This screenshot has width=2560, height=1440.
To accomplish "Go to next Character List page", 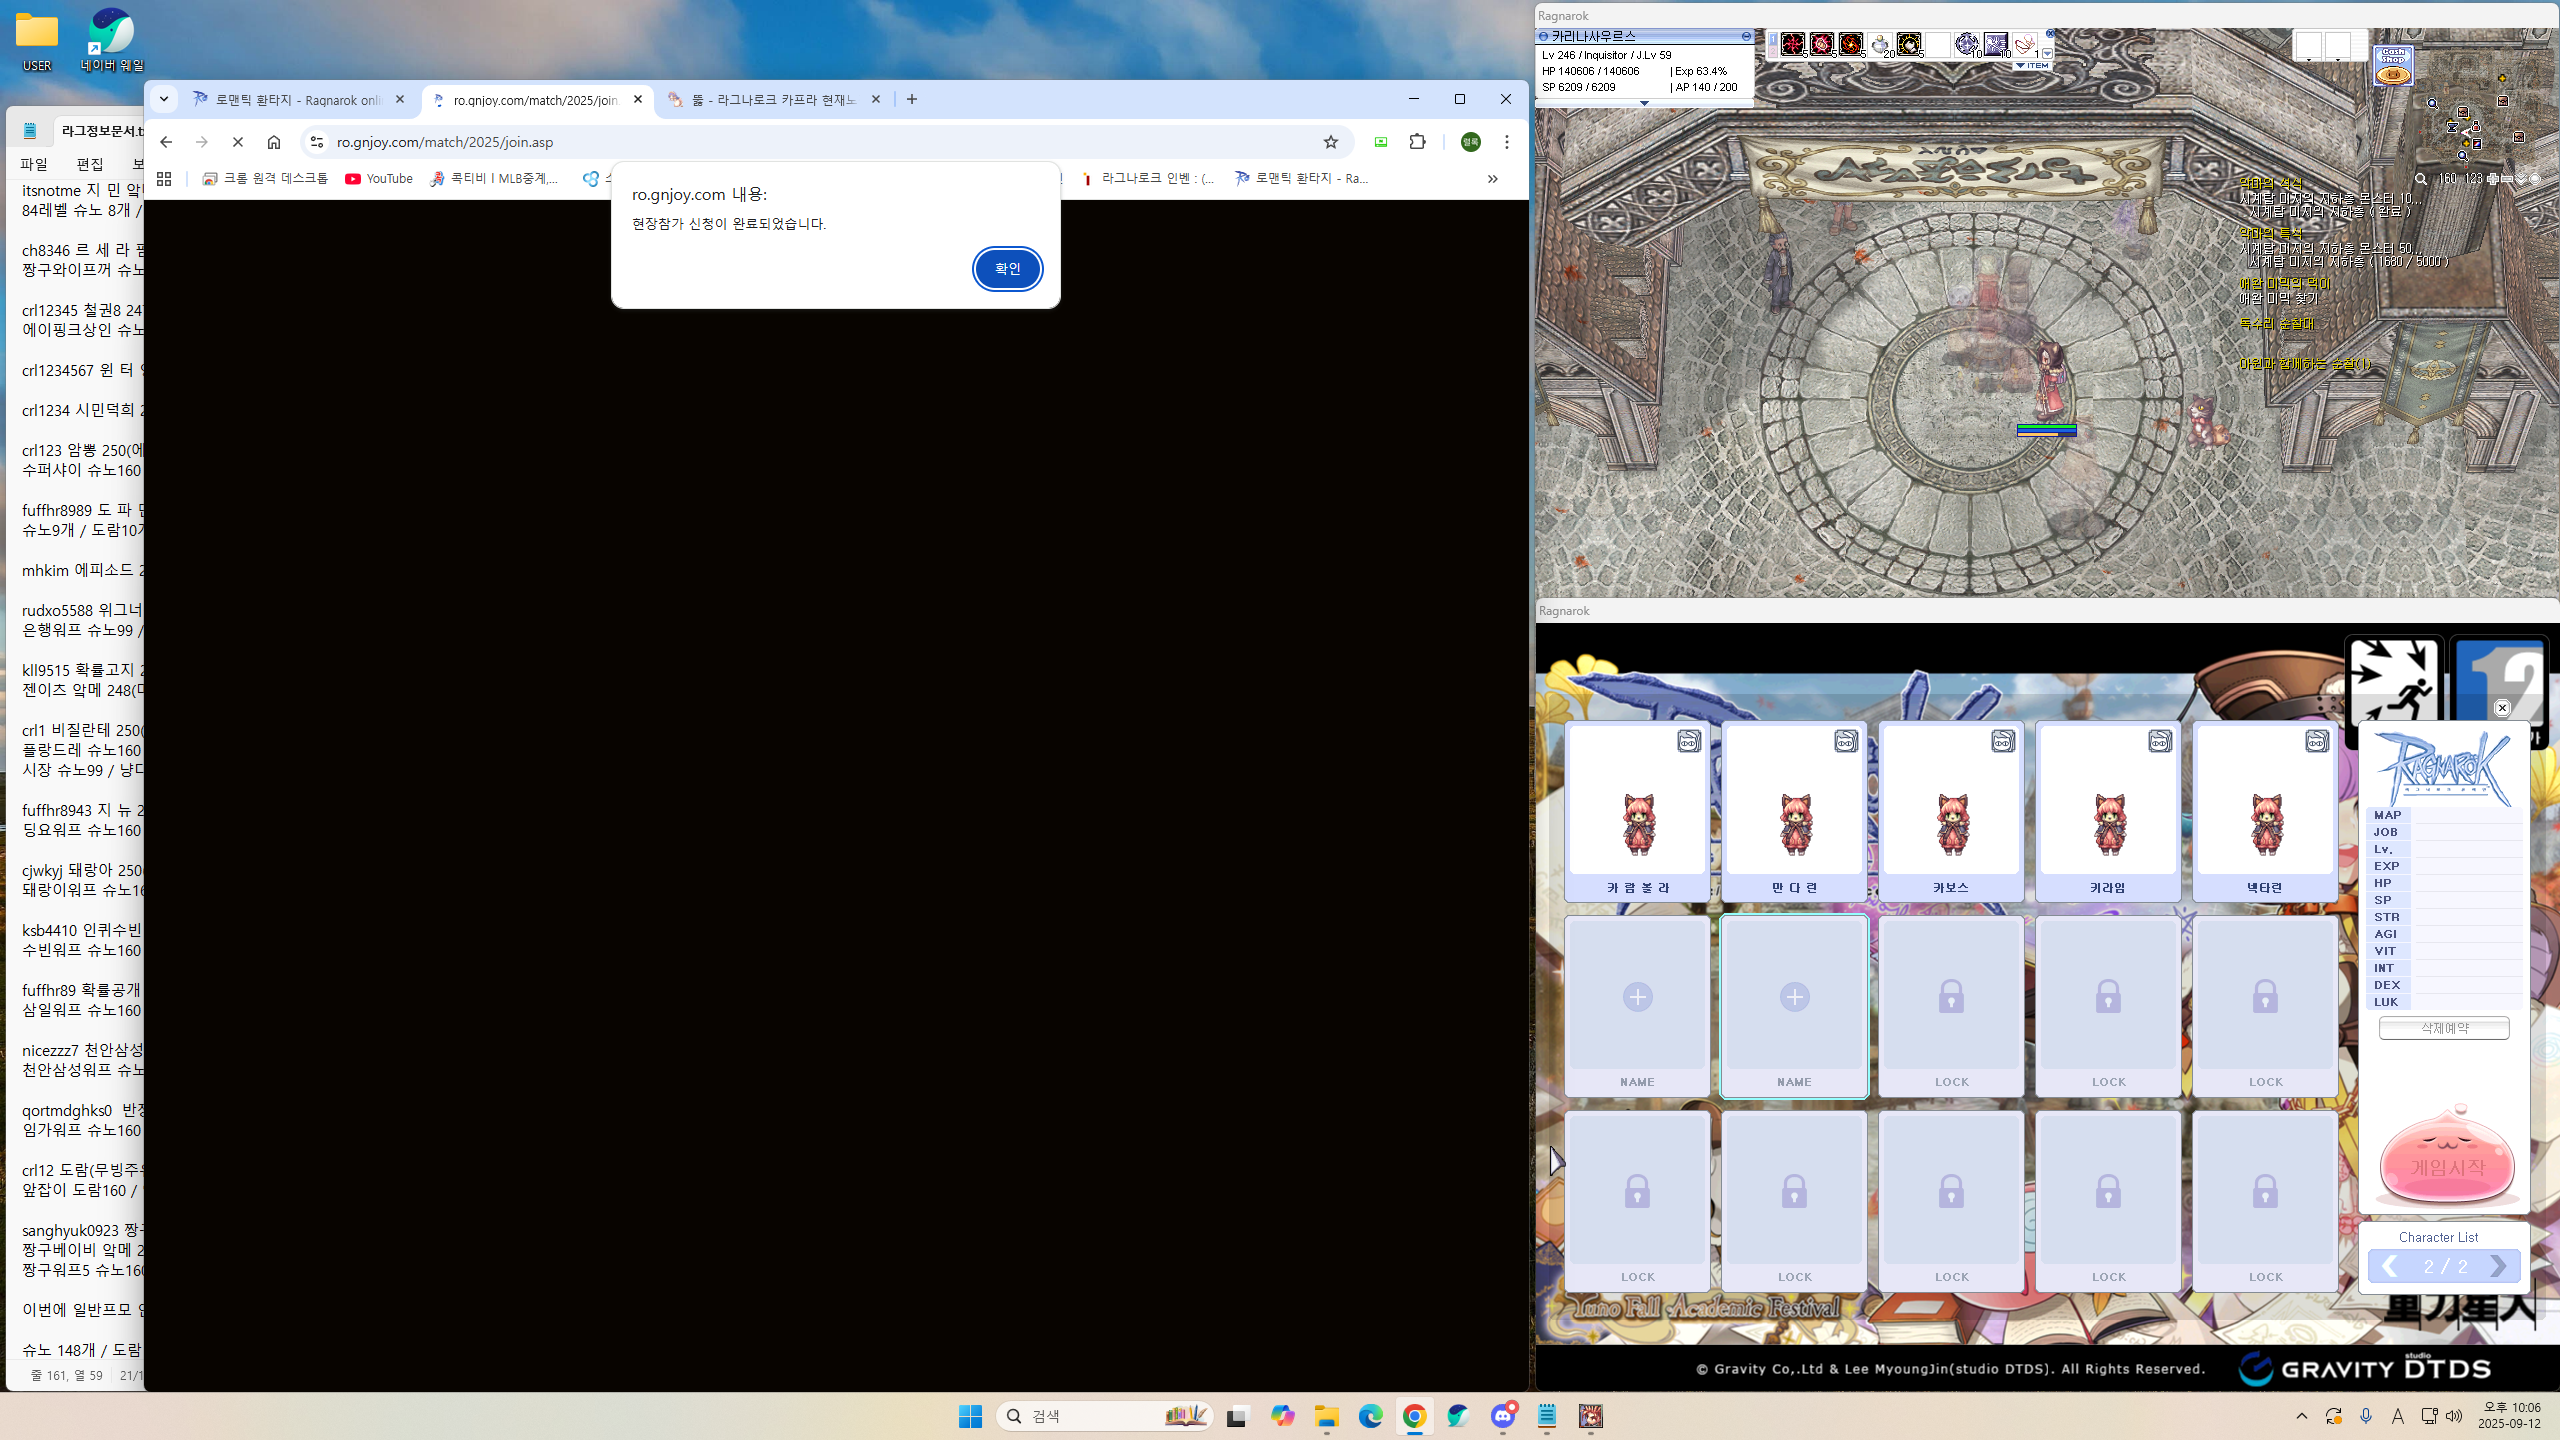I will tap(2498, 1266).
